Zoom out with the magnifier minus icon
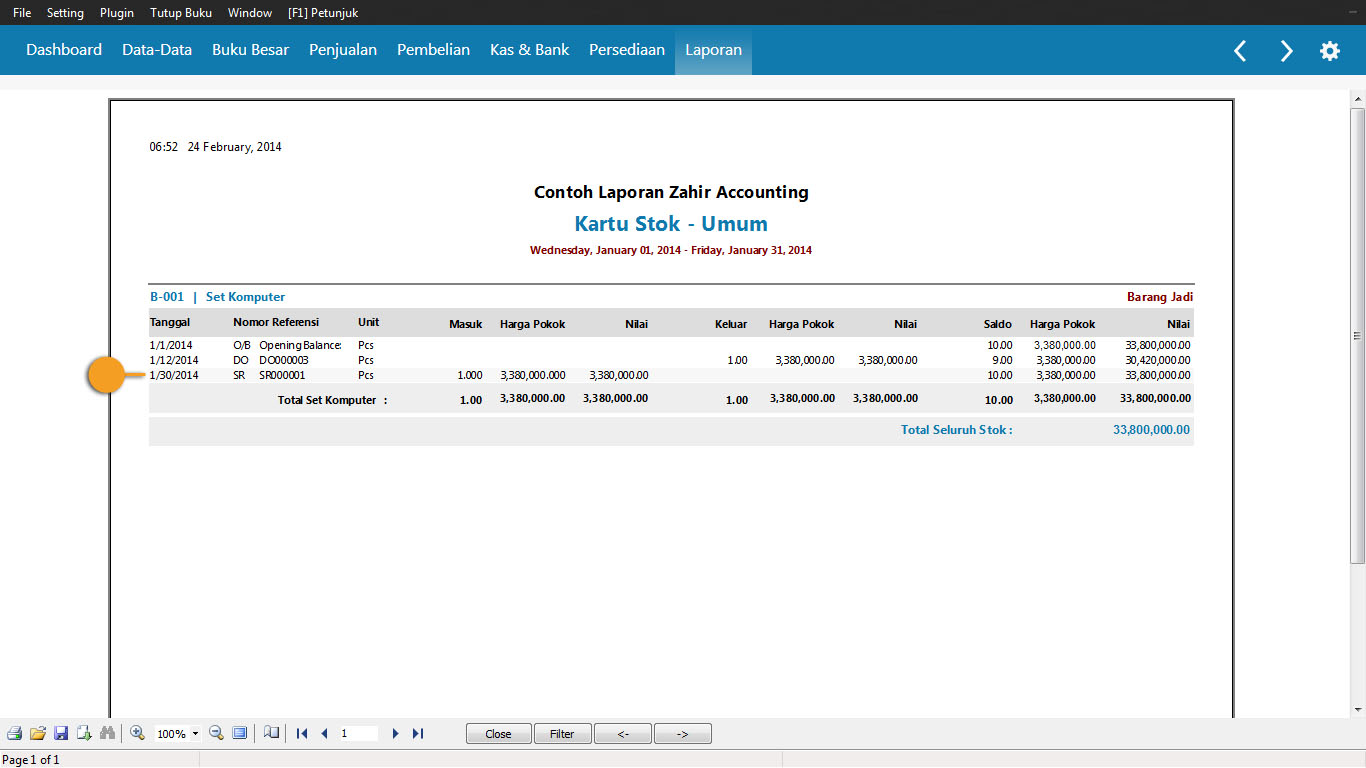 [216, 733]
